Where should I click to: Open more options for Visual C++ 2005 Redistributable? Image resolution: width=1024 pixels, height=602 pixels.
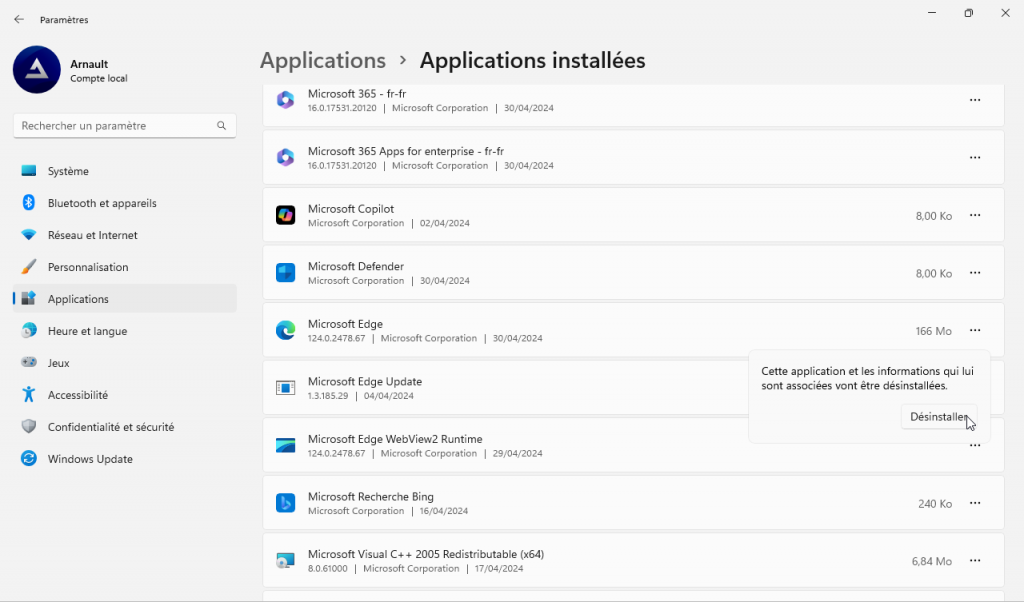[975, 560]
